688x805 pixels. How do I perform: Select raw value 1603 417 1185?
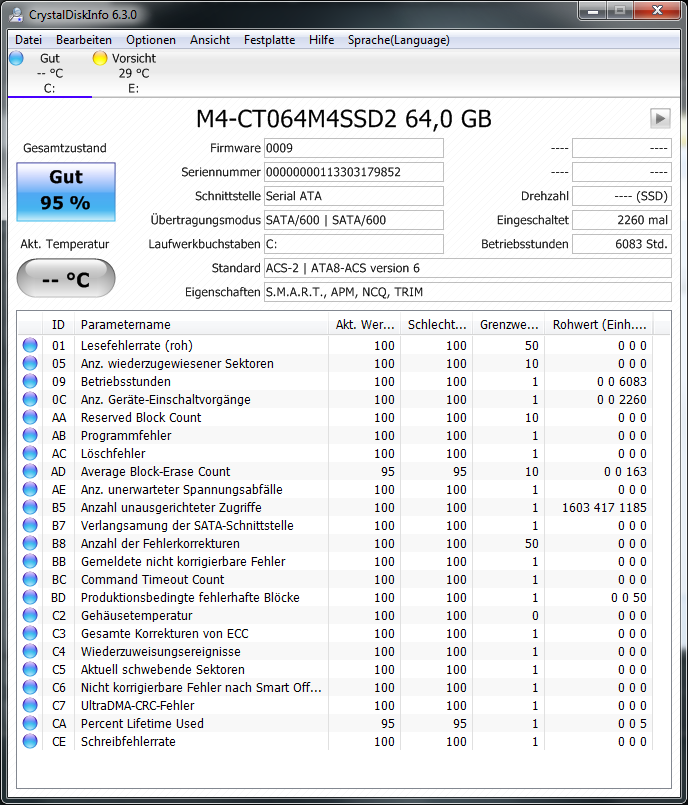(604, 508)
